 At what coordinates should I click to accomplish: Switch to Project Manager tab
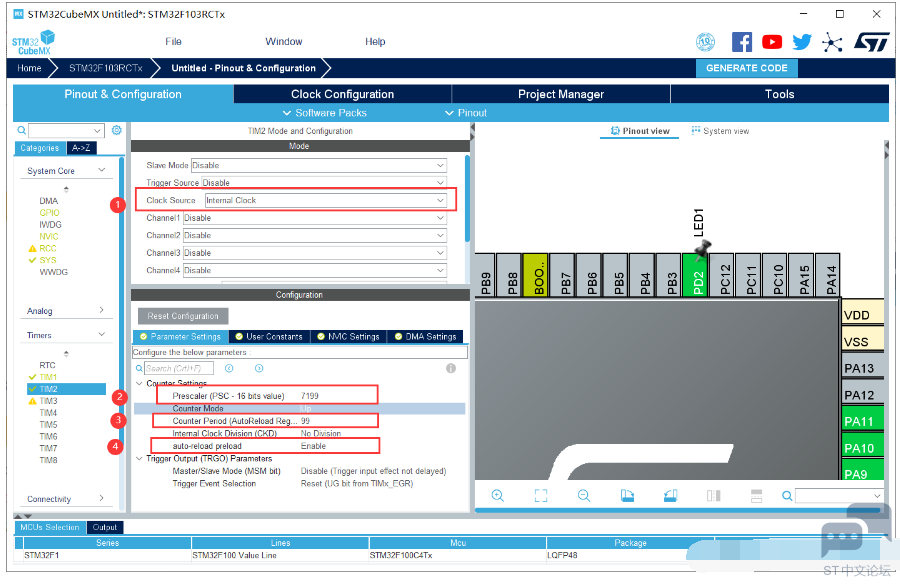tap(561, 94)
